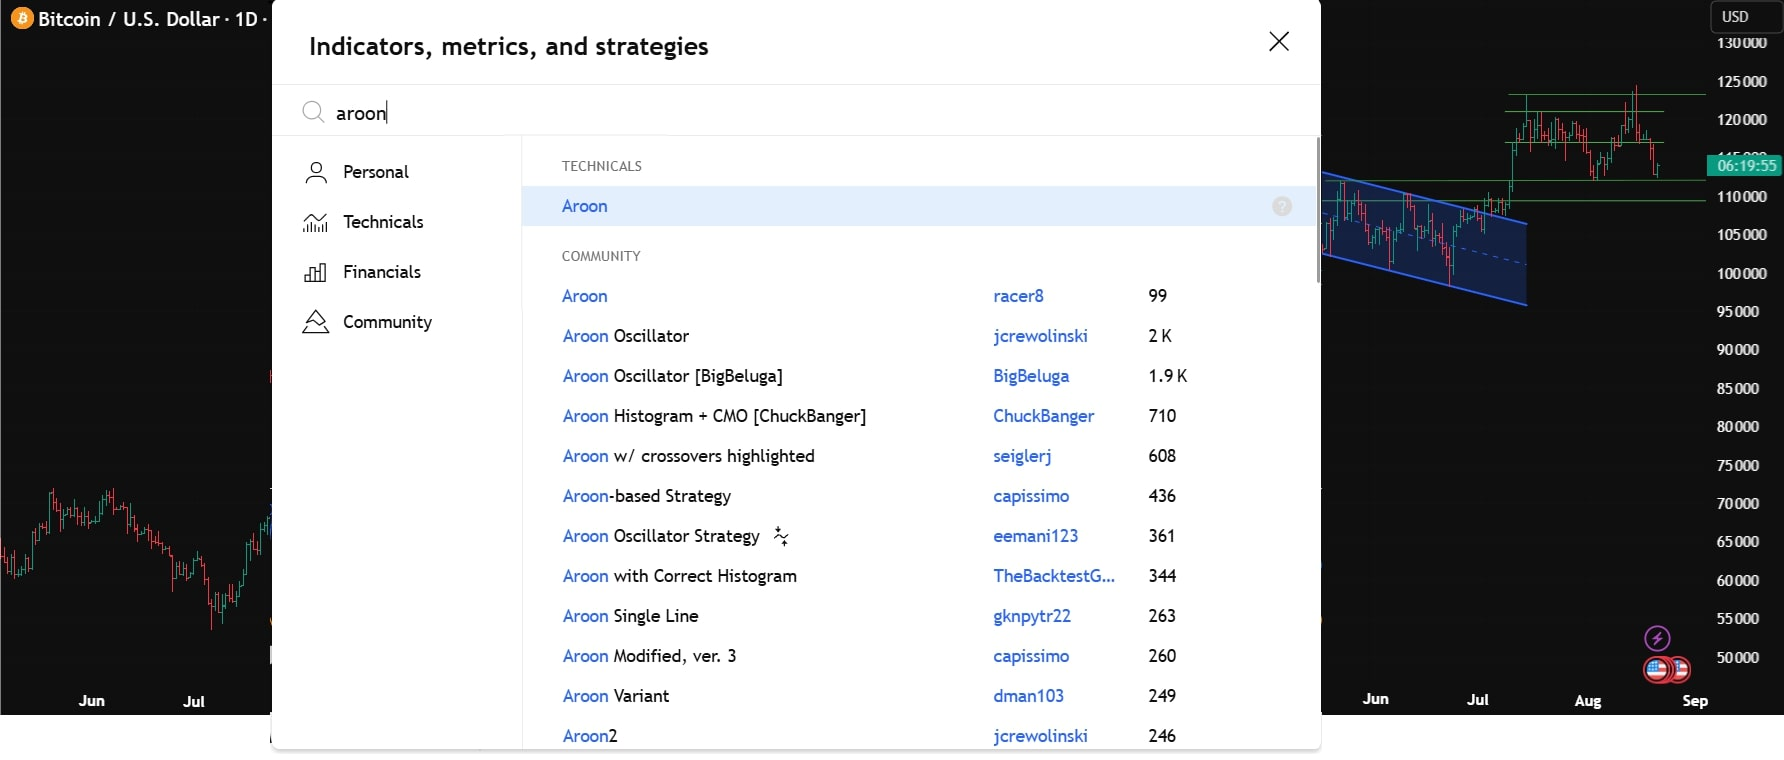Click the search magnifier icon

(313, 112)
